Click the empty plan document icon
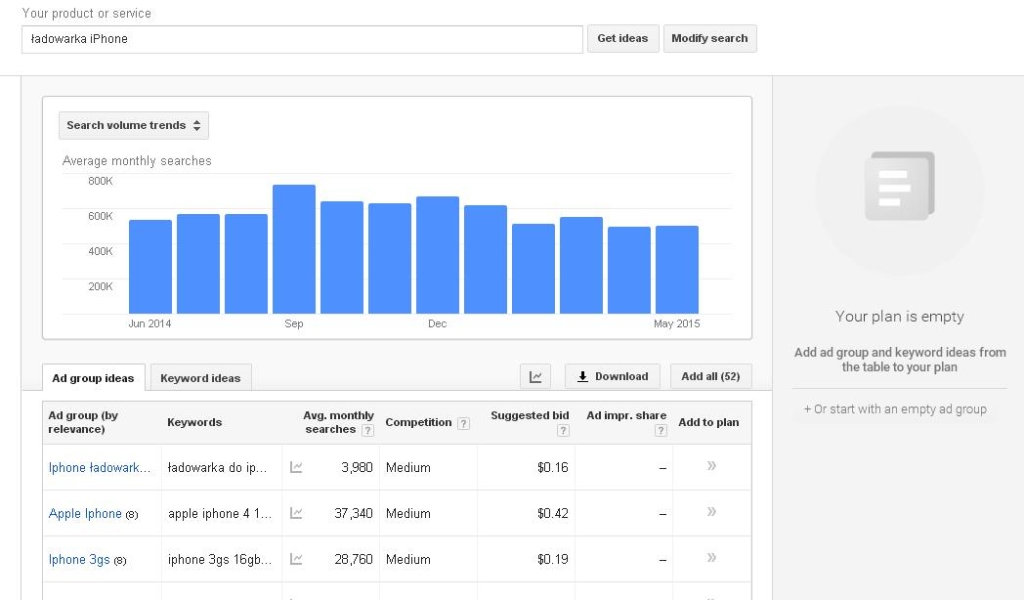1024x600 pixels. (899, 186)
